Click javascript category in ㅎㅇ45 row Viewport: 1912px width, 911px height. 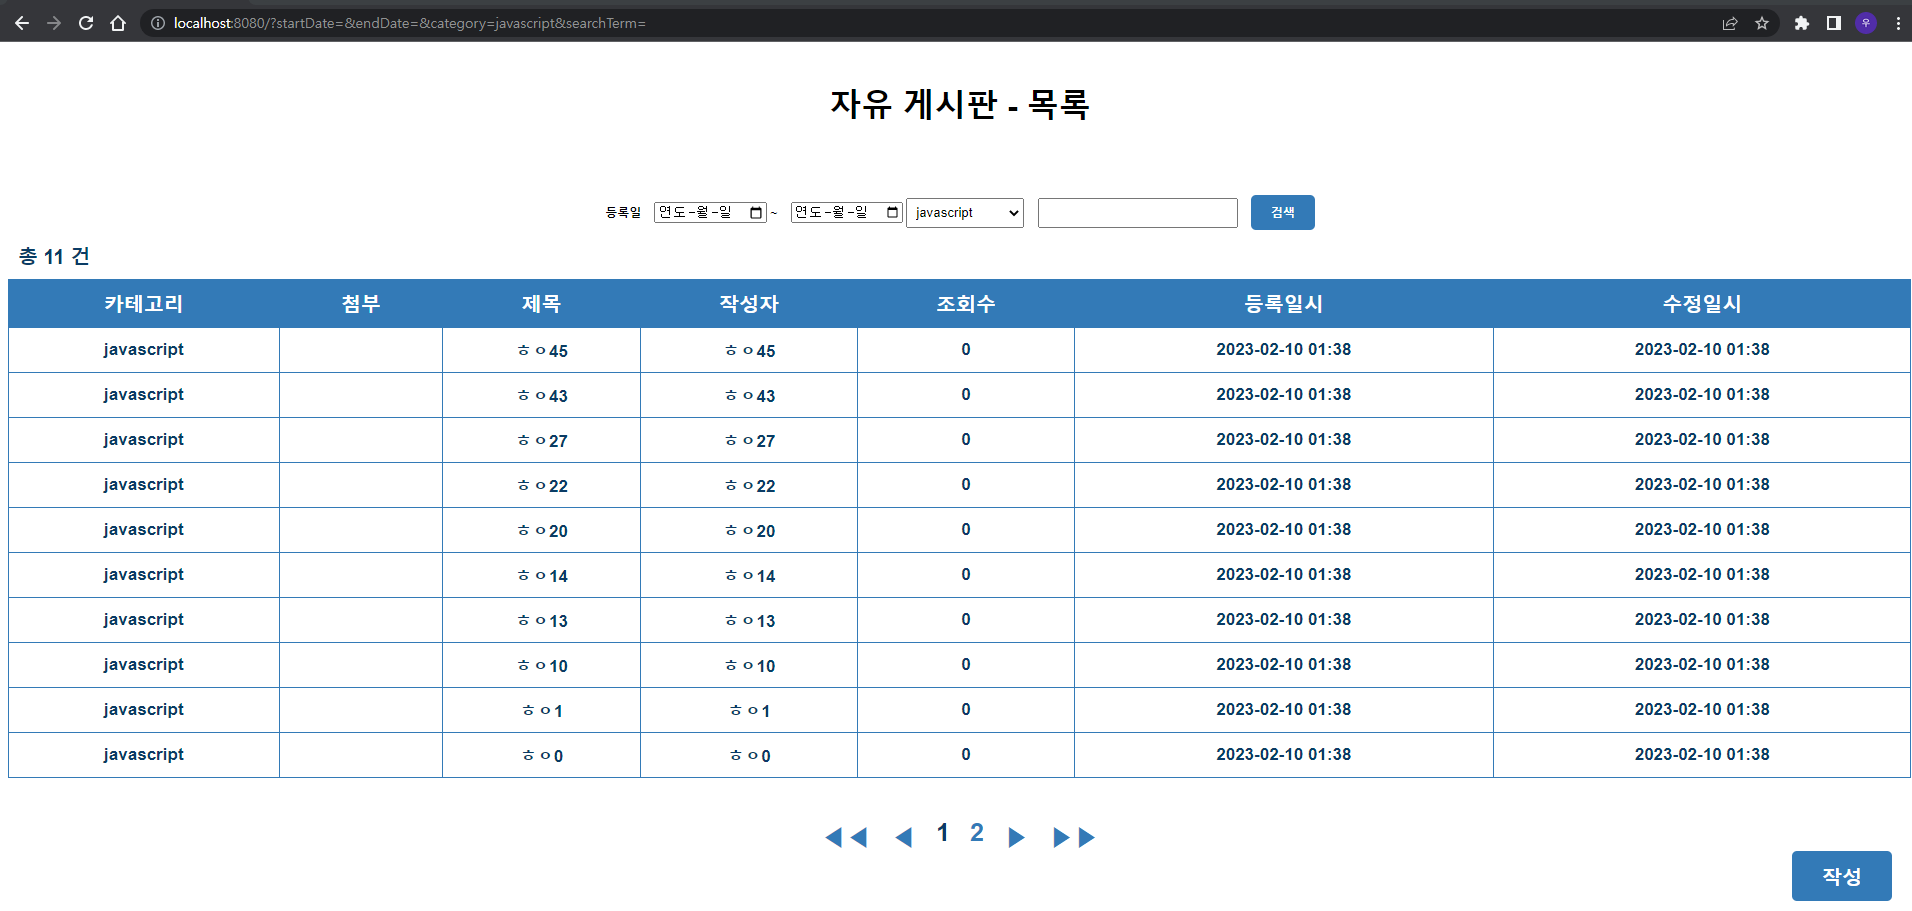click(x=144, y=350)
